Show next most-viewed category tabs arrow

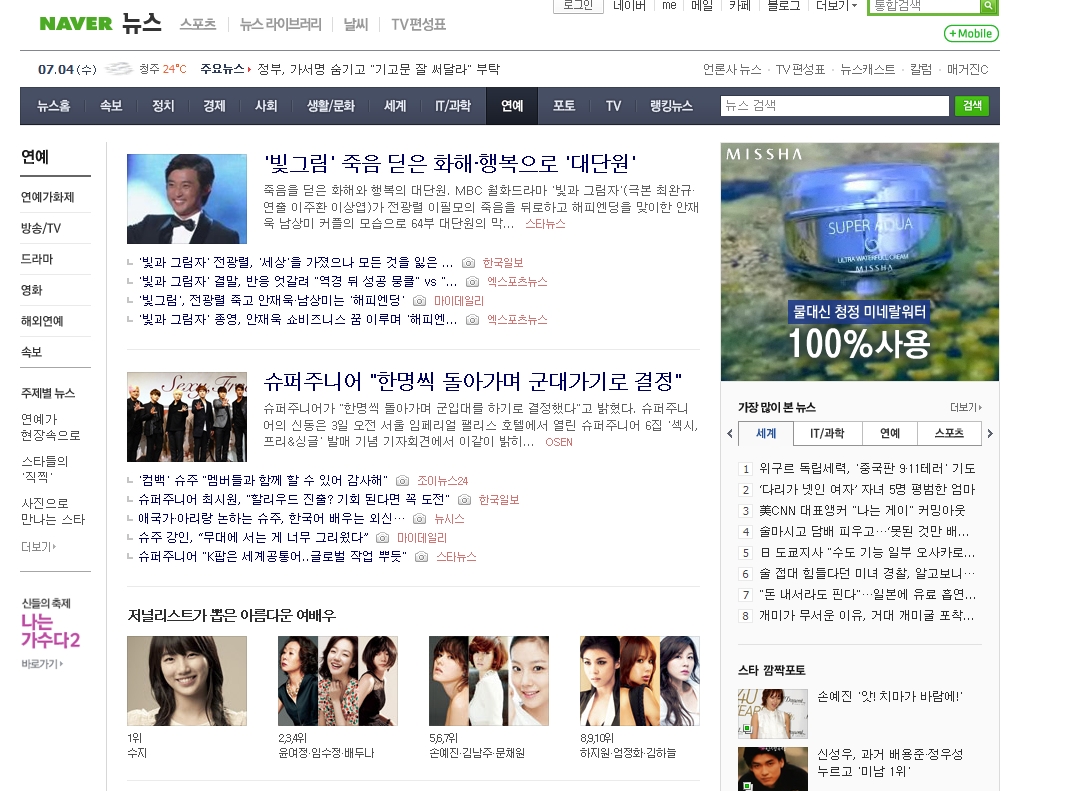pyautogui.click(x=990, y=434)
